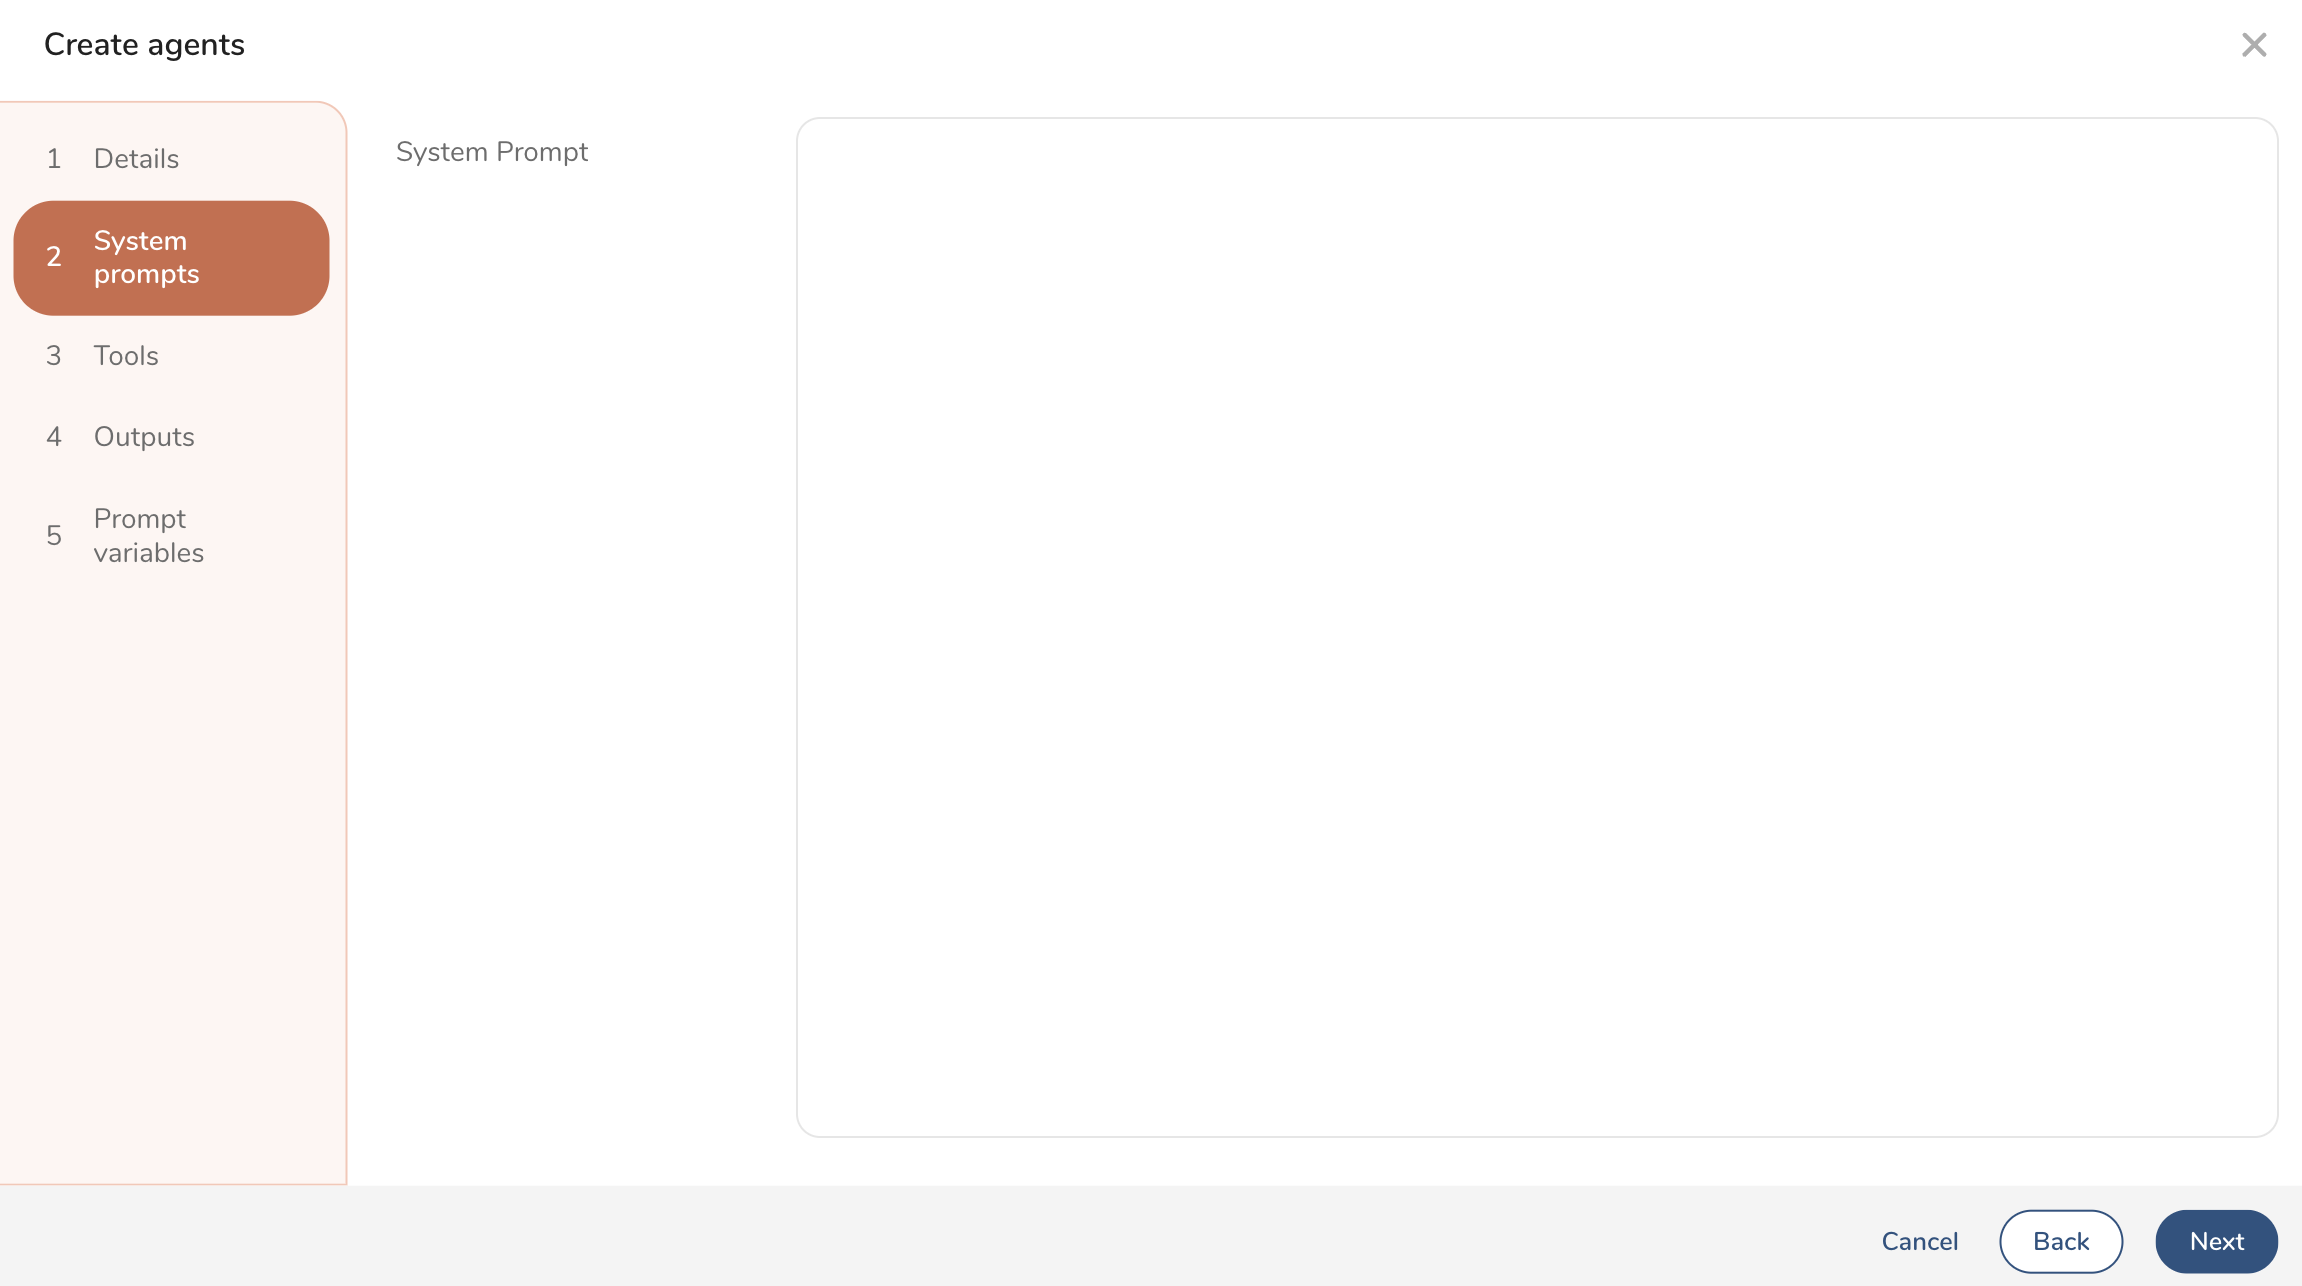
Task: Click the gray footer bar left of Cancel
Action: click(x=900, y=1236)
